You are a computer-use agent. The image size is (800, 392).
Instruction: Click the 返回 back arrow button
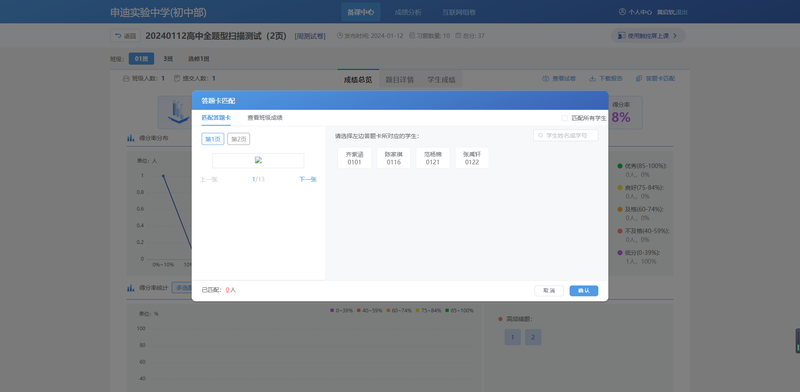126,36
